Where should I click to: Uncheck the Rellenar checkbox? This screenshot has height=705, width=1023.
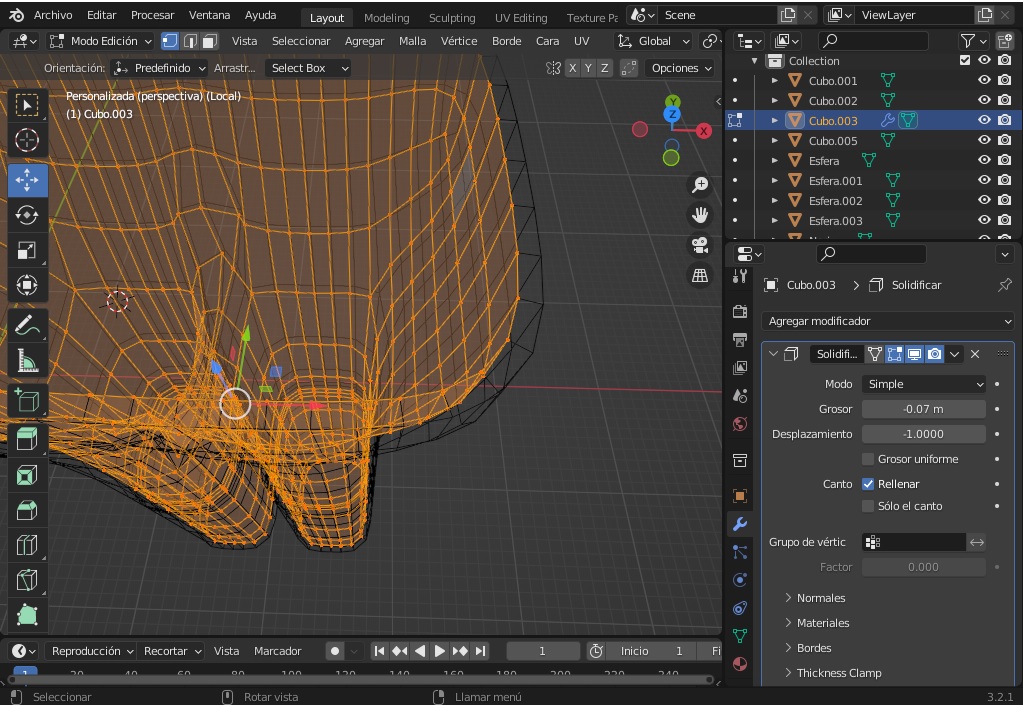click(868, 484)
